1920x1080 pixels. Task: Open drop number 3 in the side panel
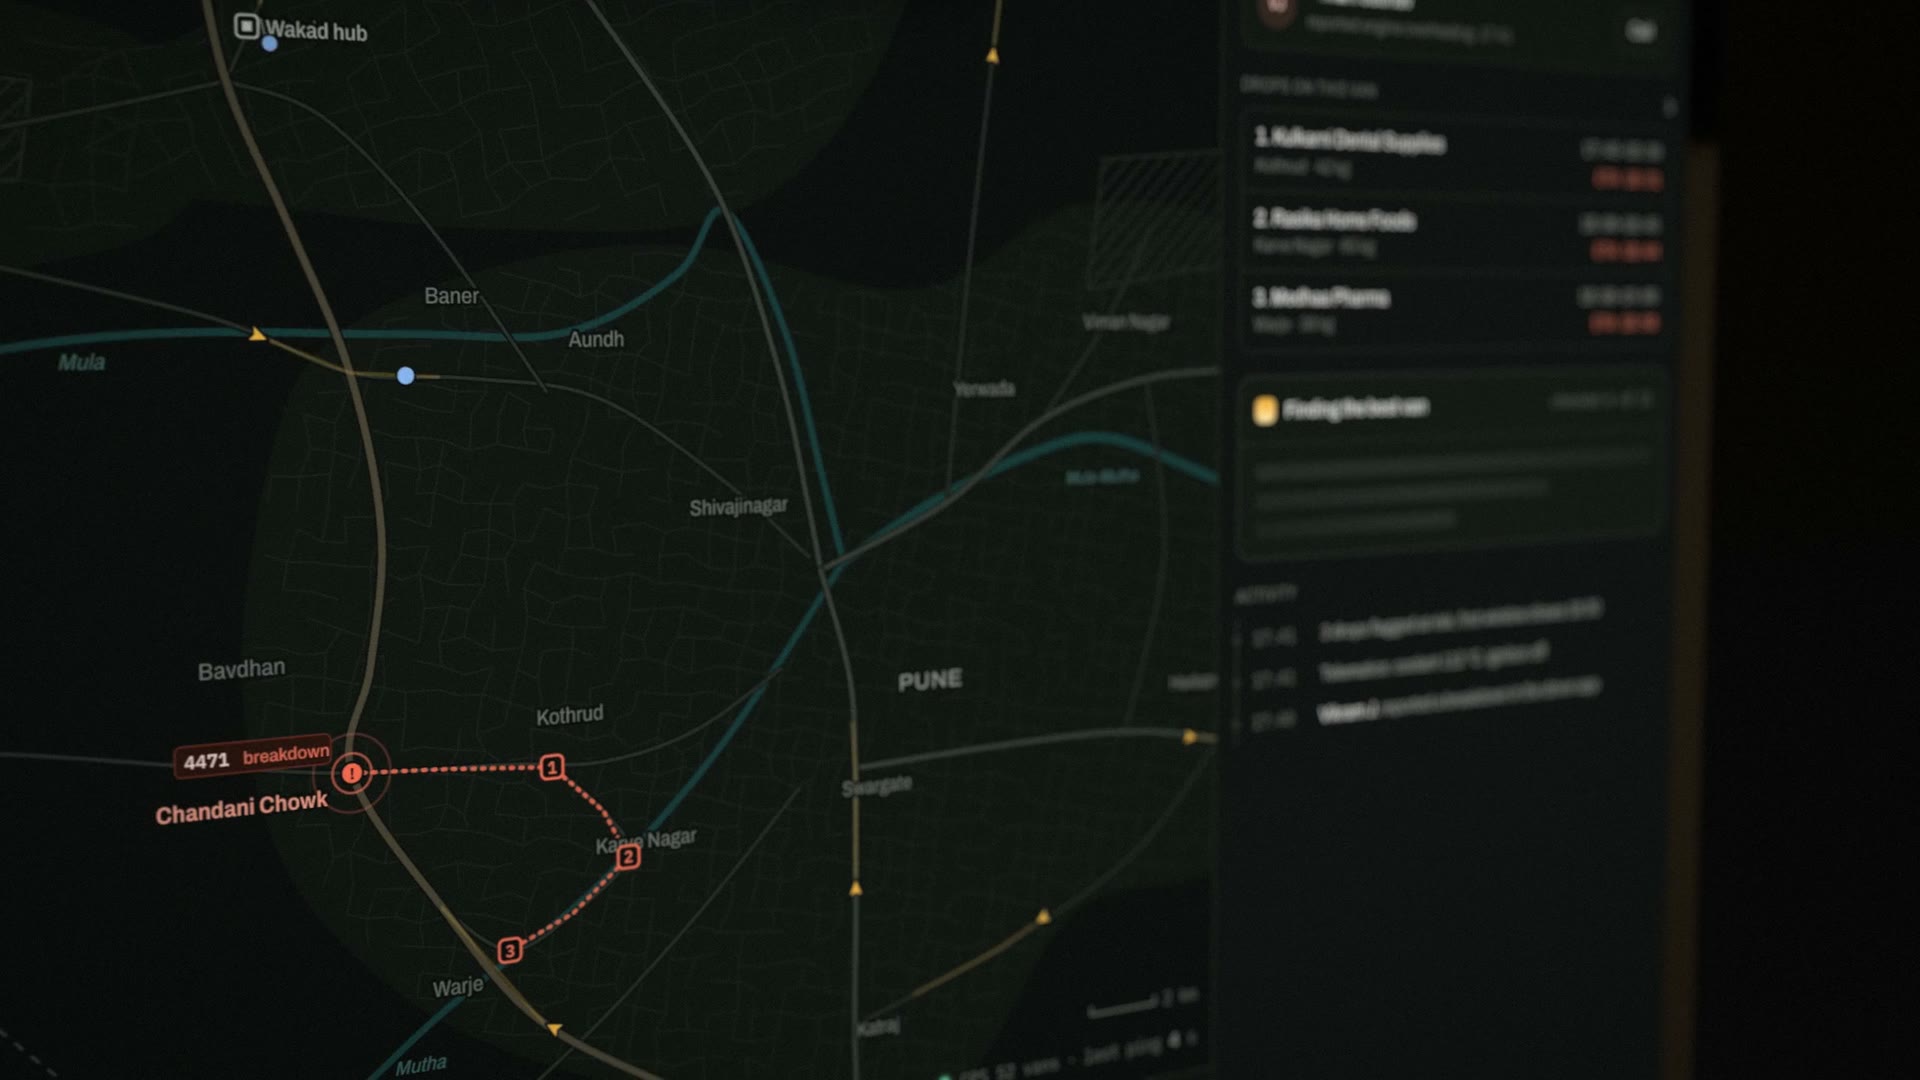click(x=1457, y=310)
